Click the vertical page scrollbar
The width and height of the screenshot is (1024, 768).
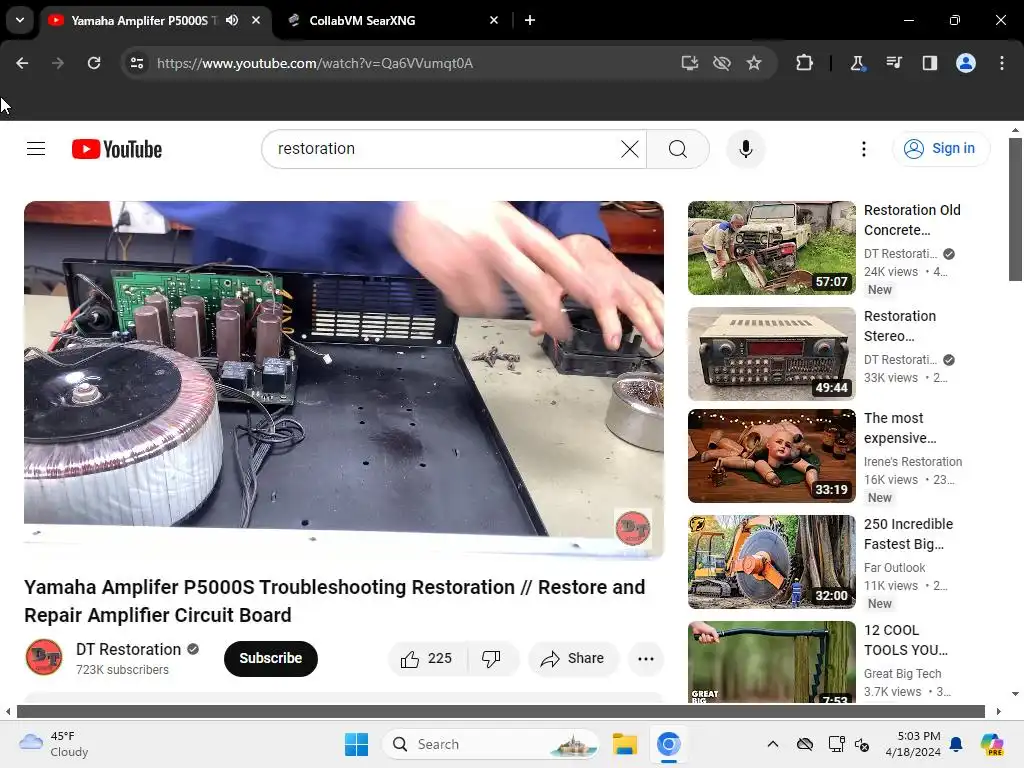coord(1015,209)
